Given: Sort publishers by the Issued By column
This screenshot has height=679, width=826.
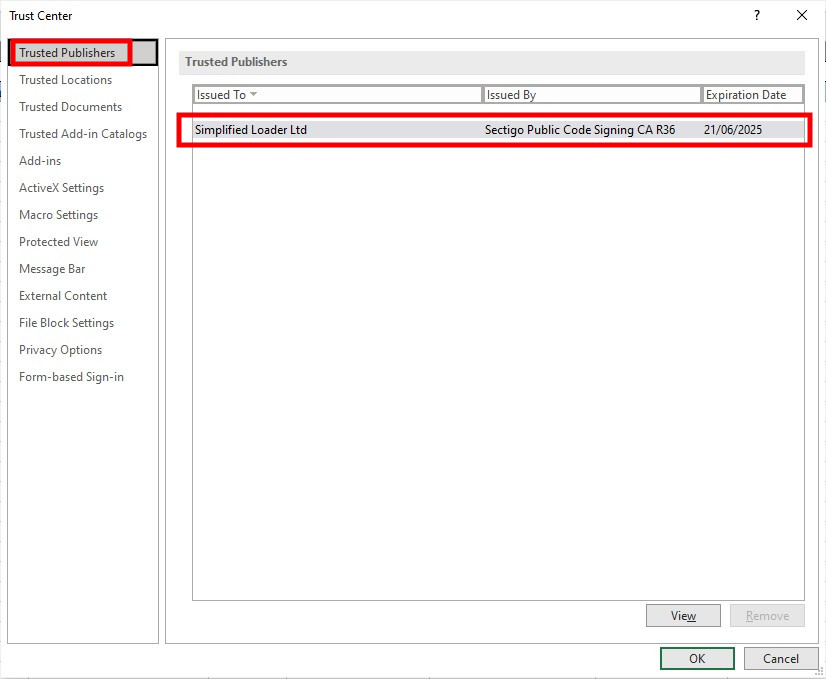Looking at the screenshot, I should click(x=592, y=94).
